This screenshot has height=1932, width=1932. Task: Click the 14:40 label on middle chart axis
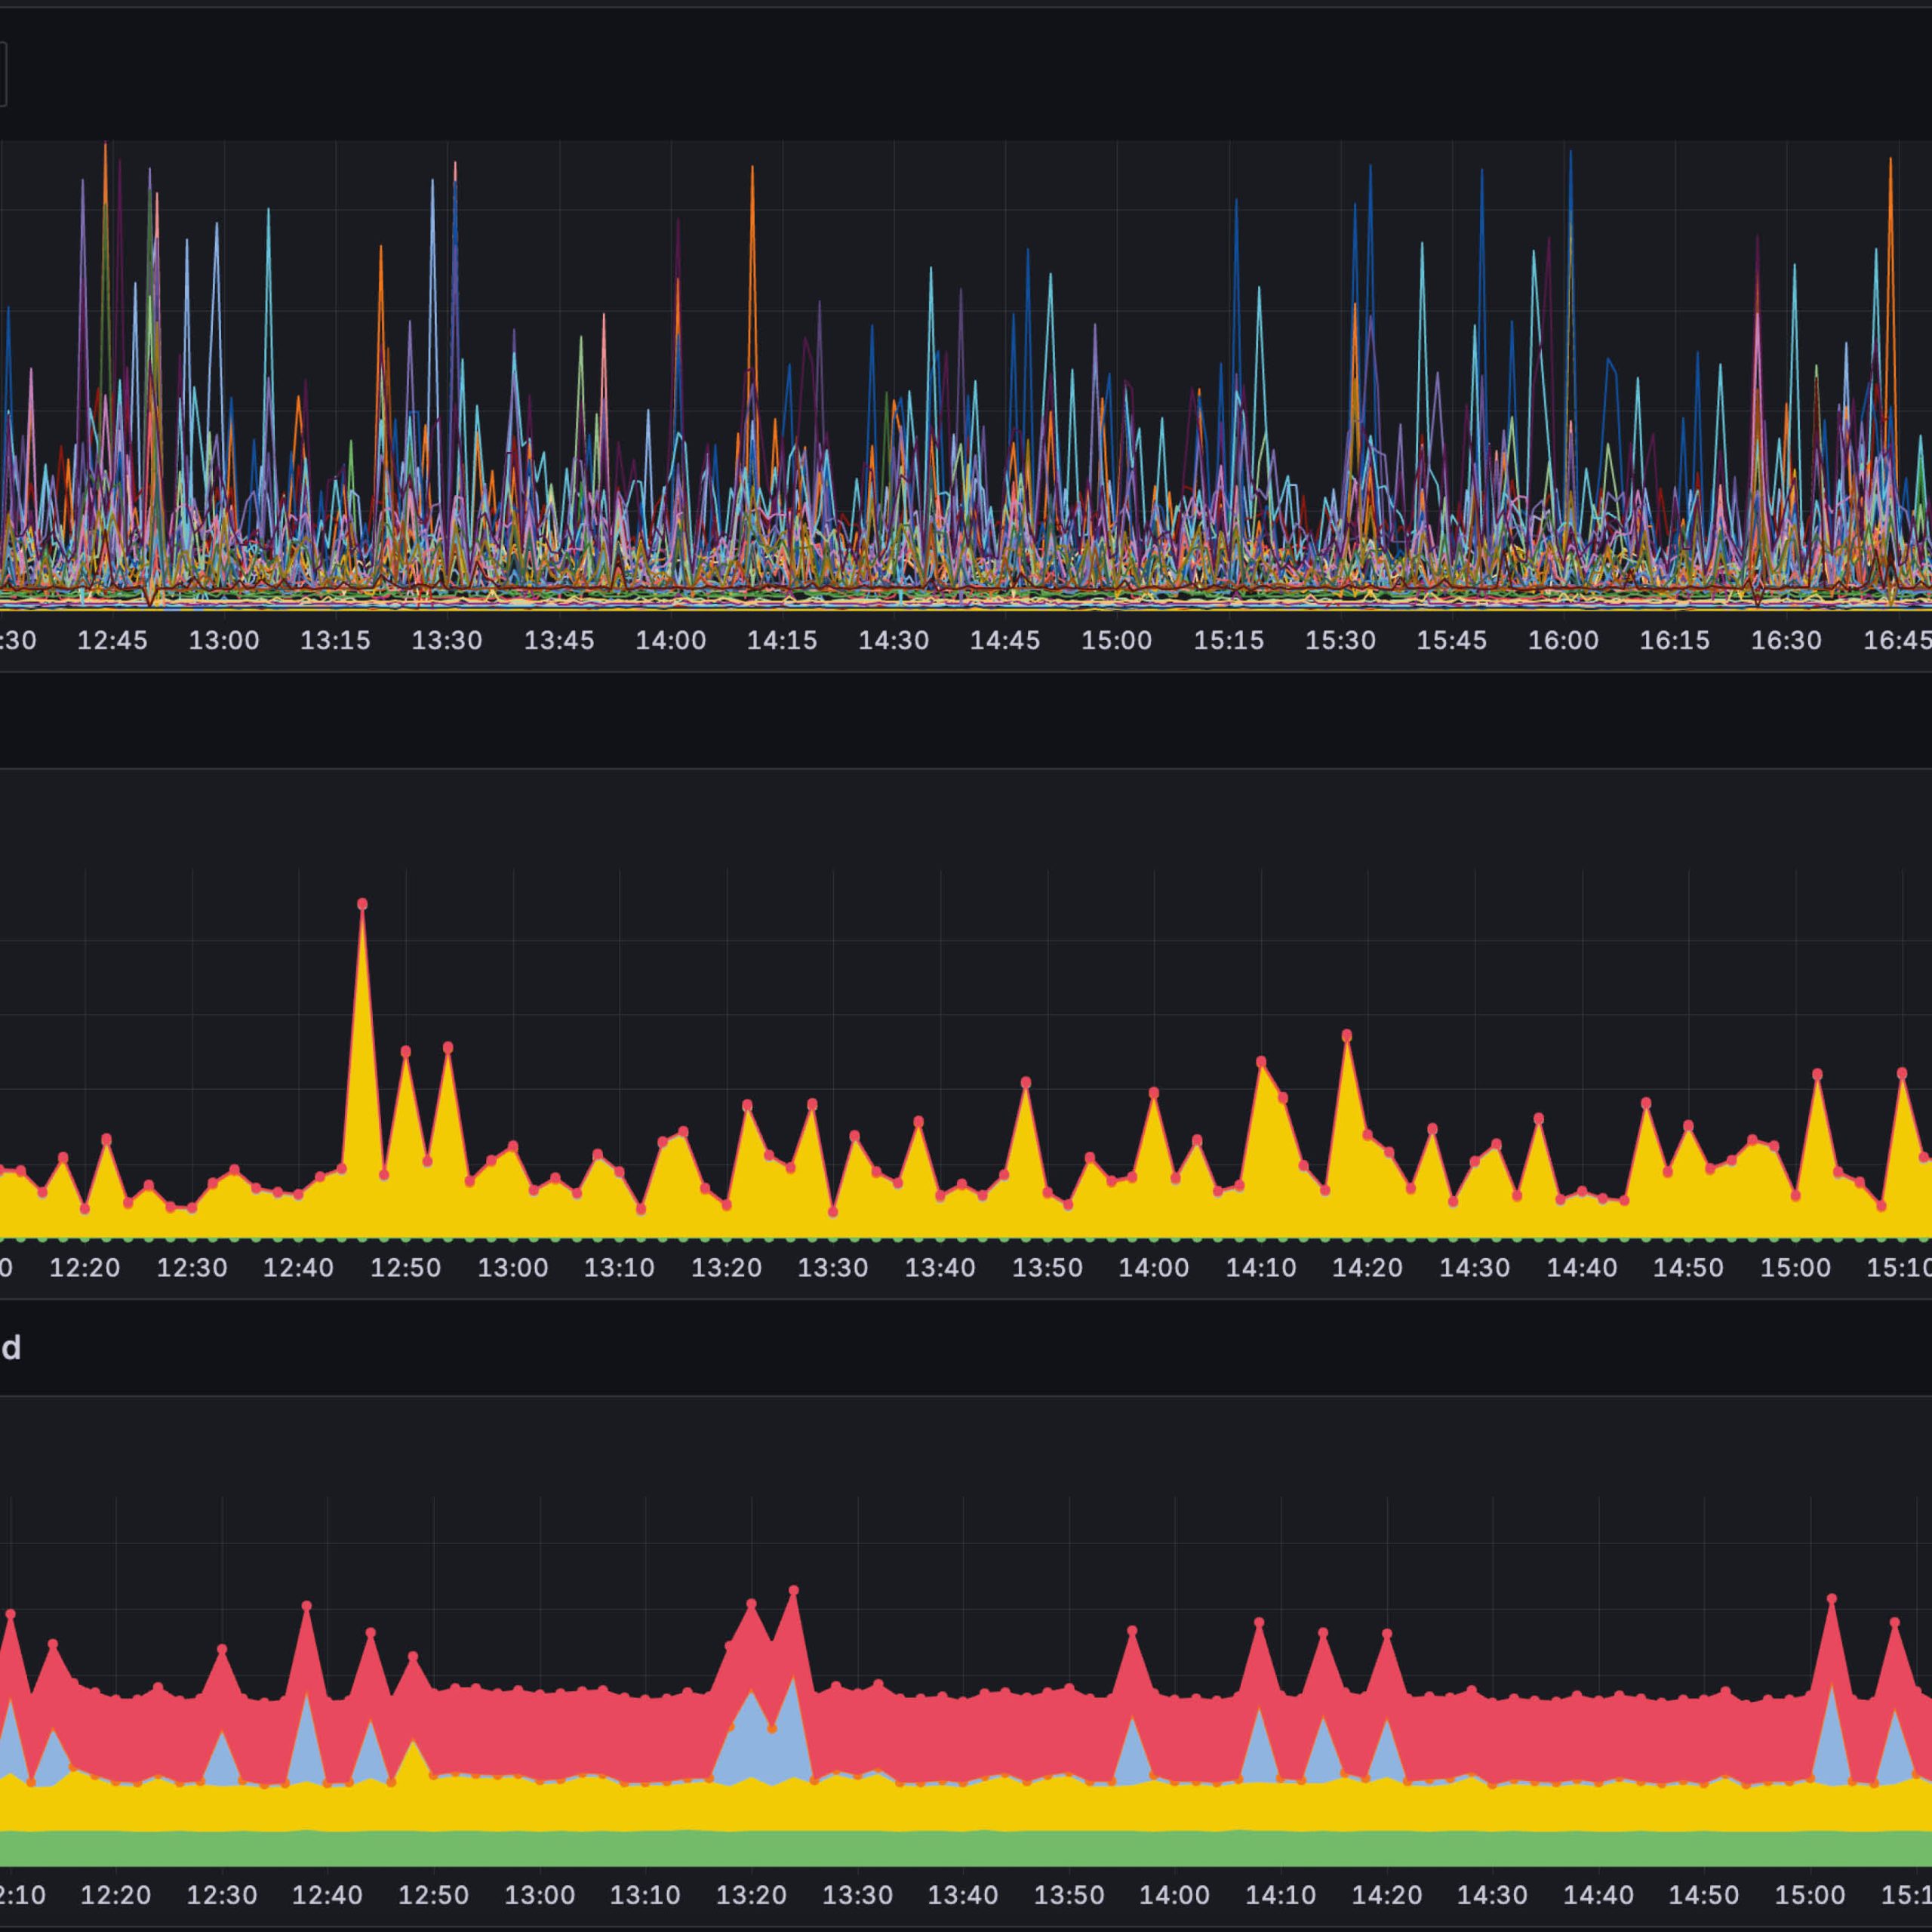click(x=1582, y=1268)
